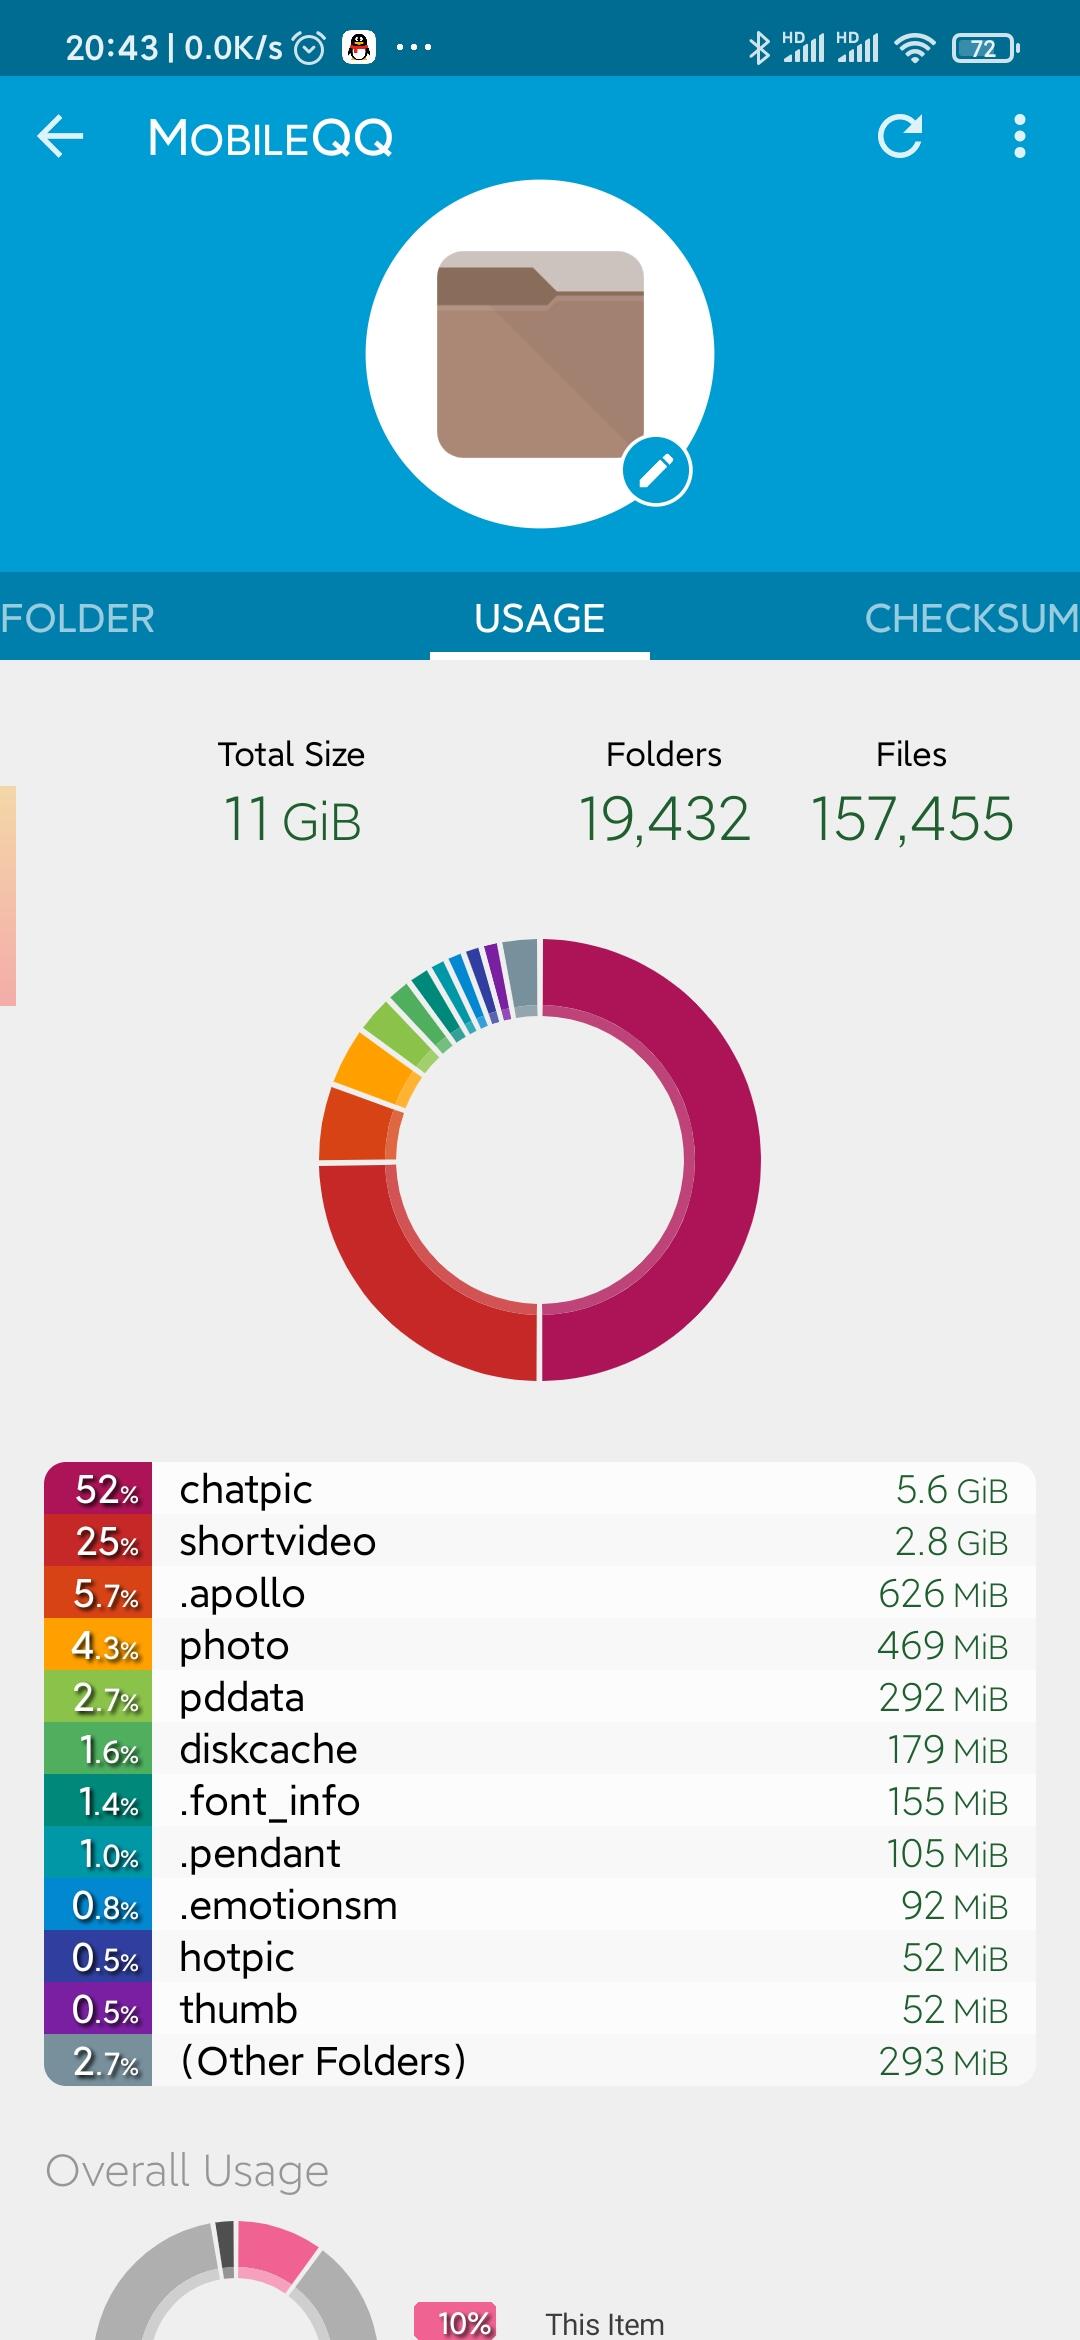Image resolution: width=1080 pixels, height=2340 pixels.
Task: Refresh the folder usage analysis
Action: [900, 137]
